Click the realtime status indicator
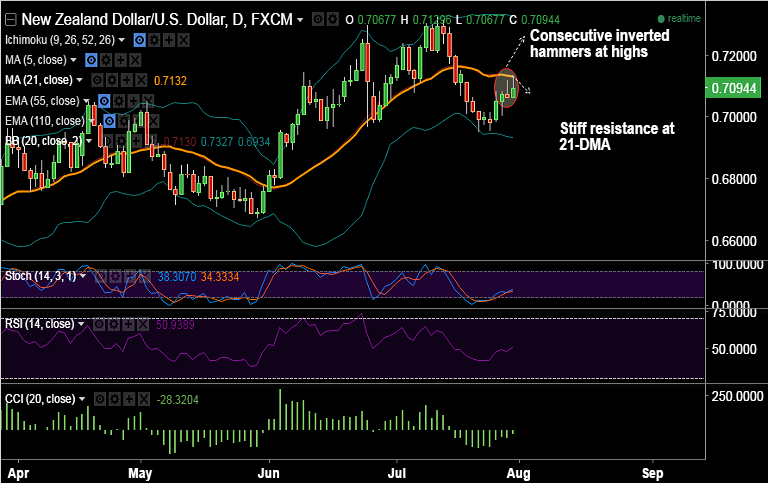768x483 pixels. (679, 19)
